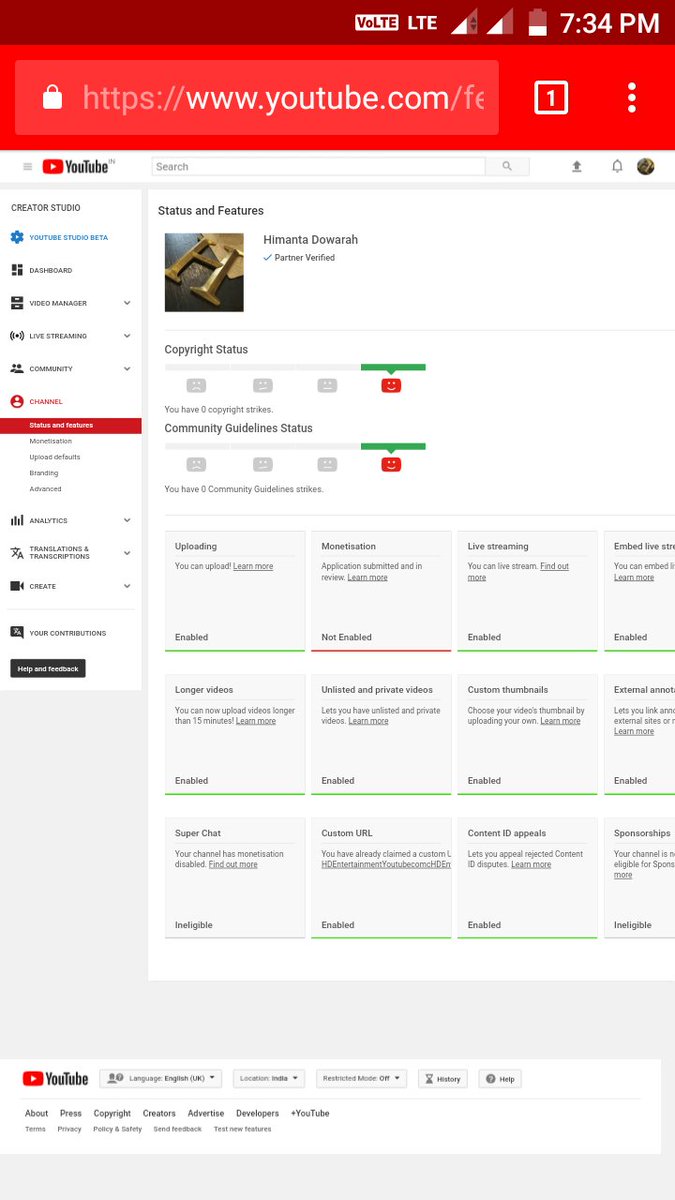Click the search magnifier button
Image resolution: width=675 pixels, height=1200 pixels.
507,167
